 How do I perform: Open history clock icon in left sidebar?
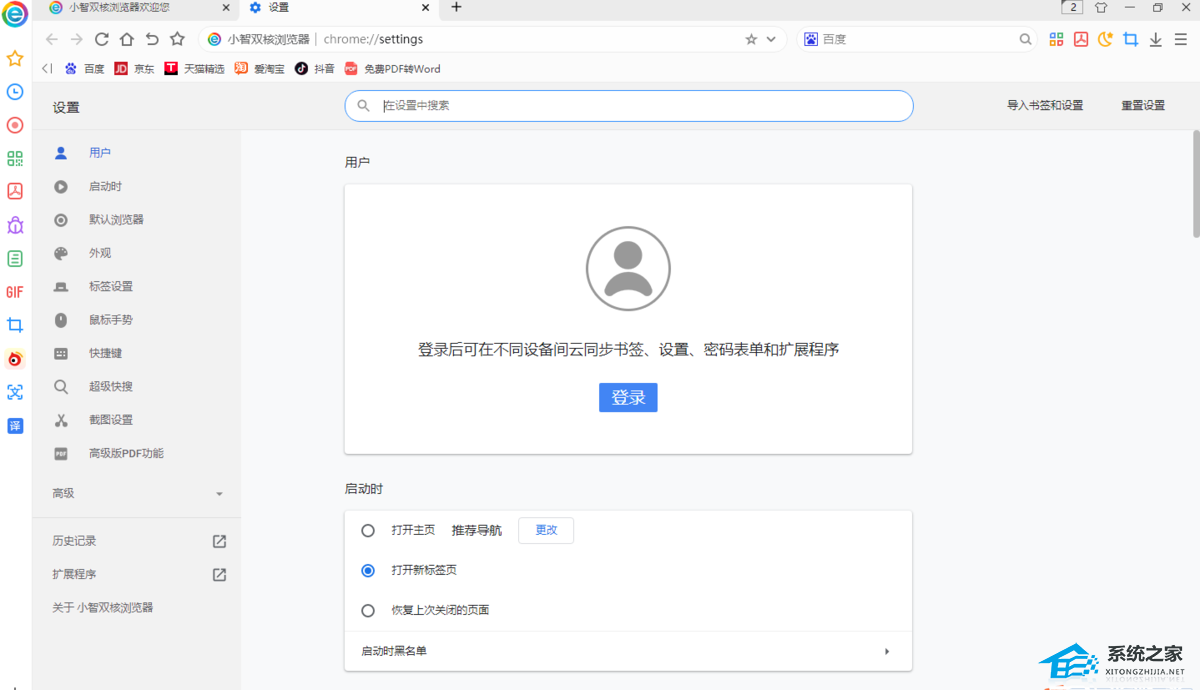tap(15, 92)
